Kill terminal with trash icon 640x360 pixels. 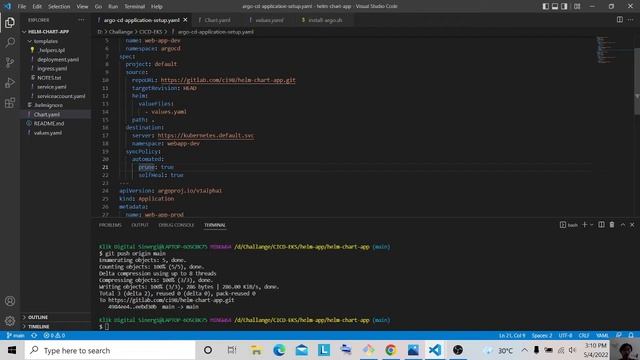[x=612, y=225]
